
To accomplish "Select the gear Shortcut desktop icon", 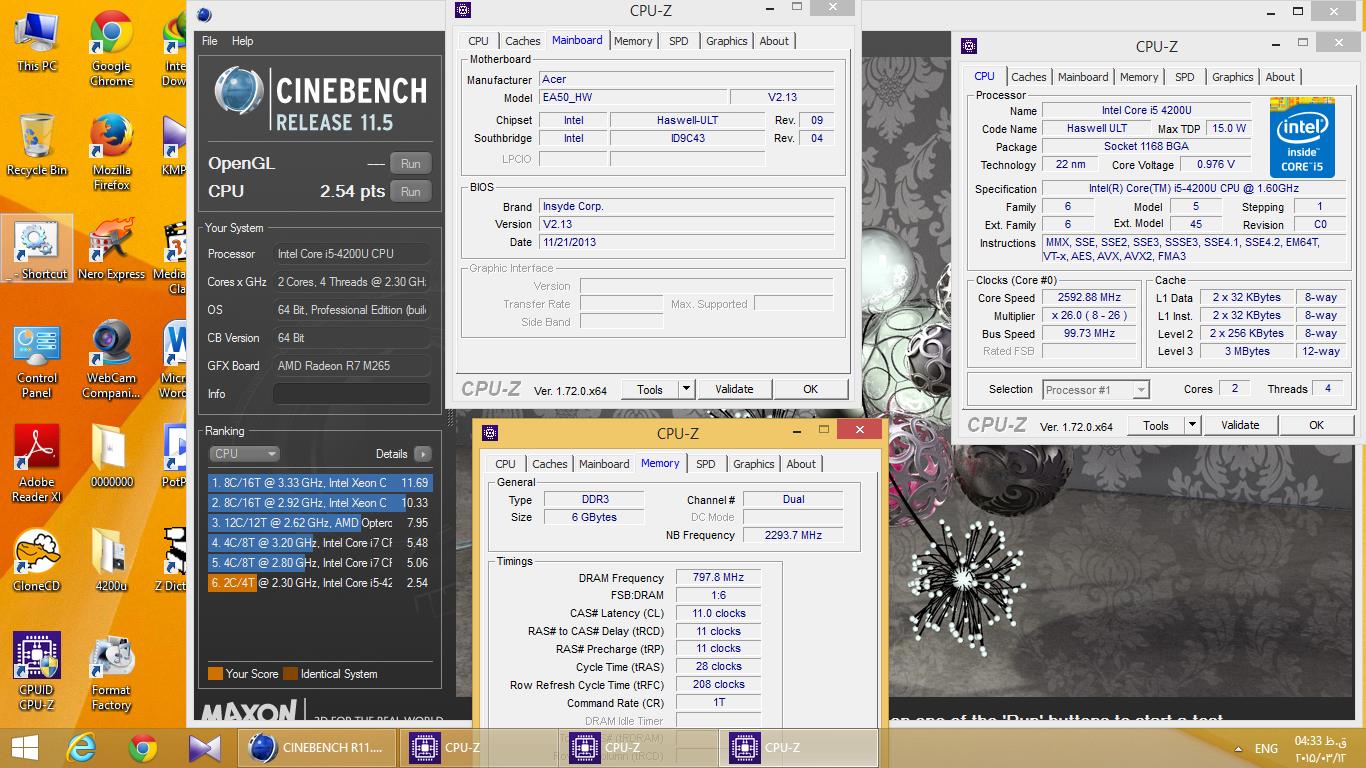I will pyautogui.click(x=37, y=250).
